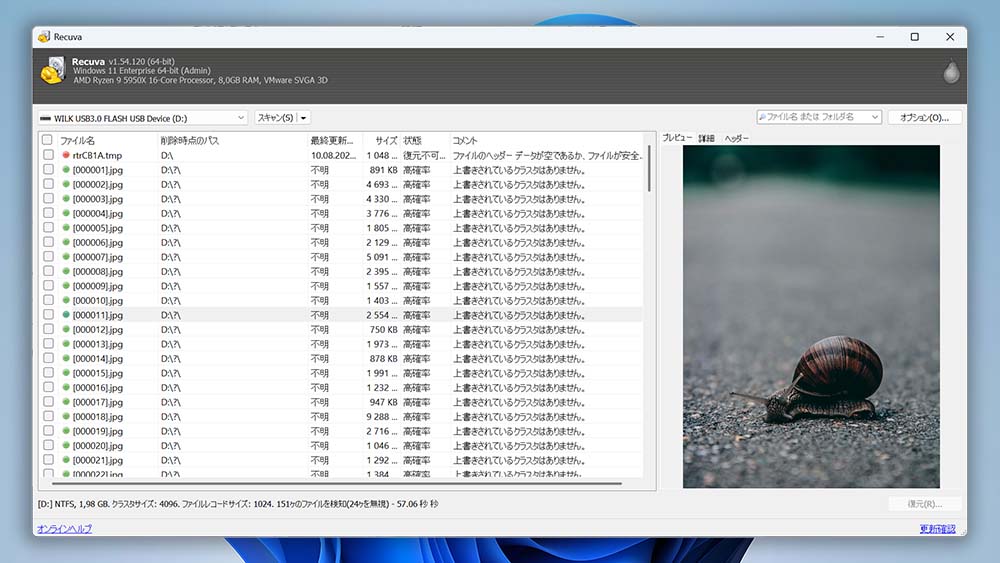
Task: Select the [000012].jpg file row
Action: coord(341,329)
